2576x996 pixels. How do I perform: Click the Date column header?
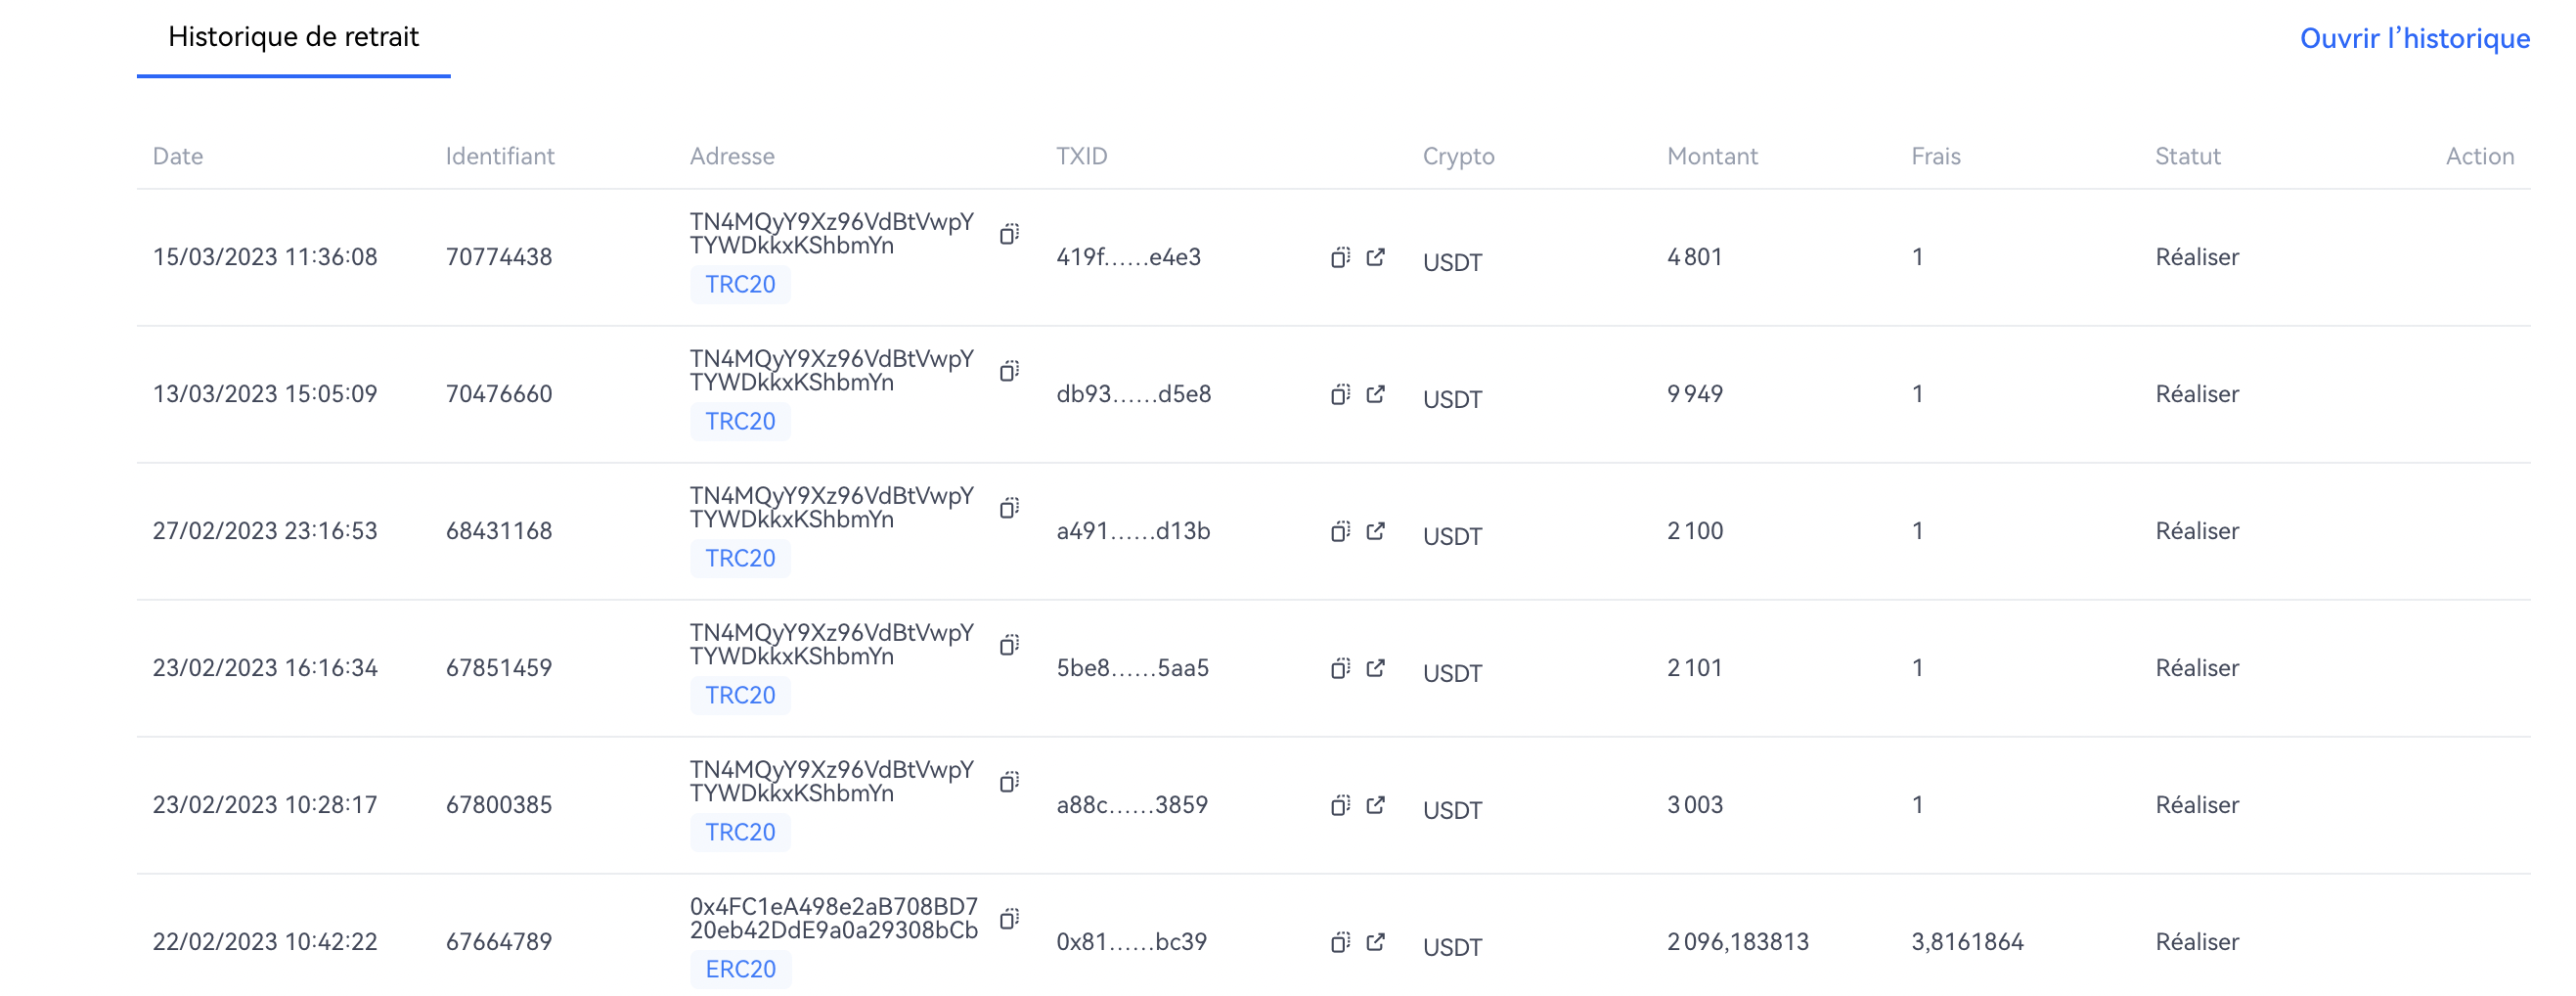(178, 157)
